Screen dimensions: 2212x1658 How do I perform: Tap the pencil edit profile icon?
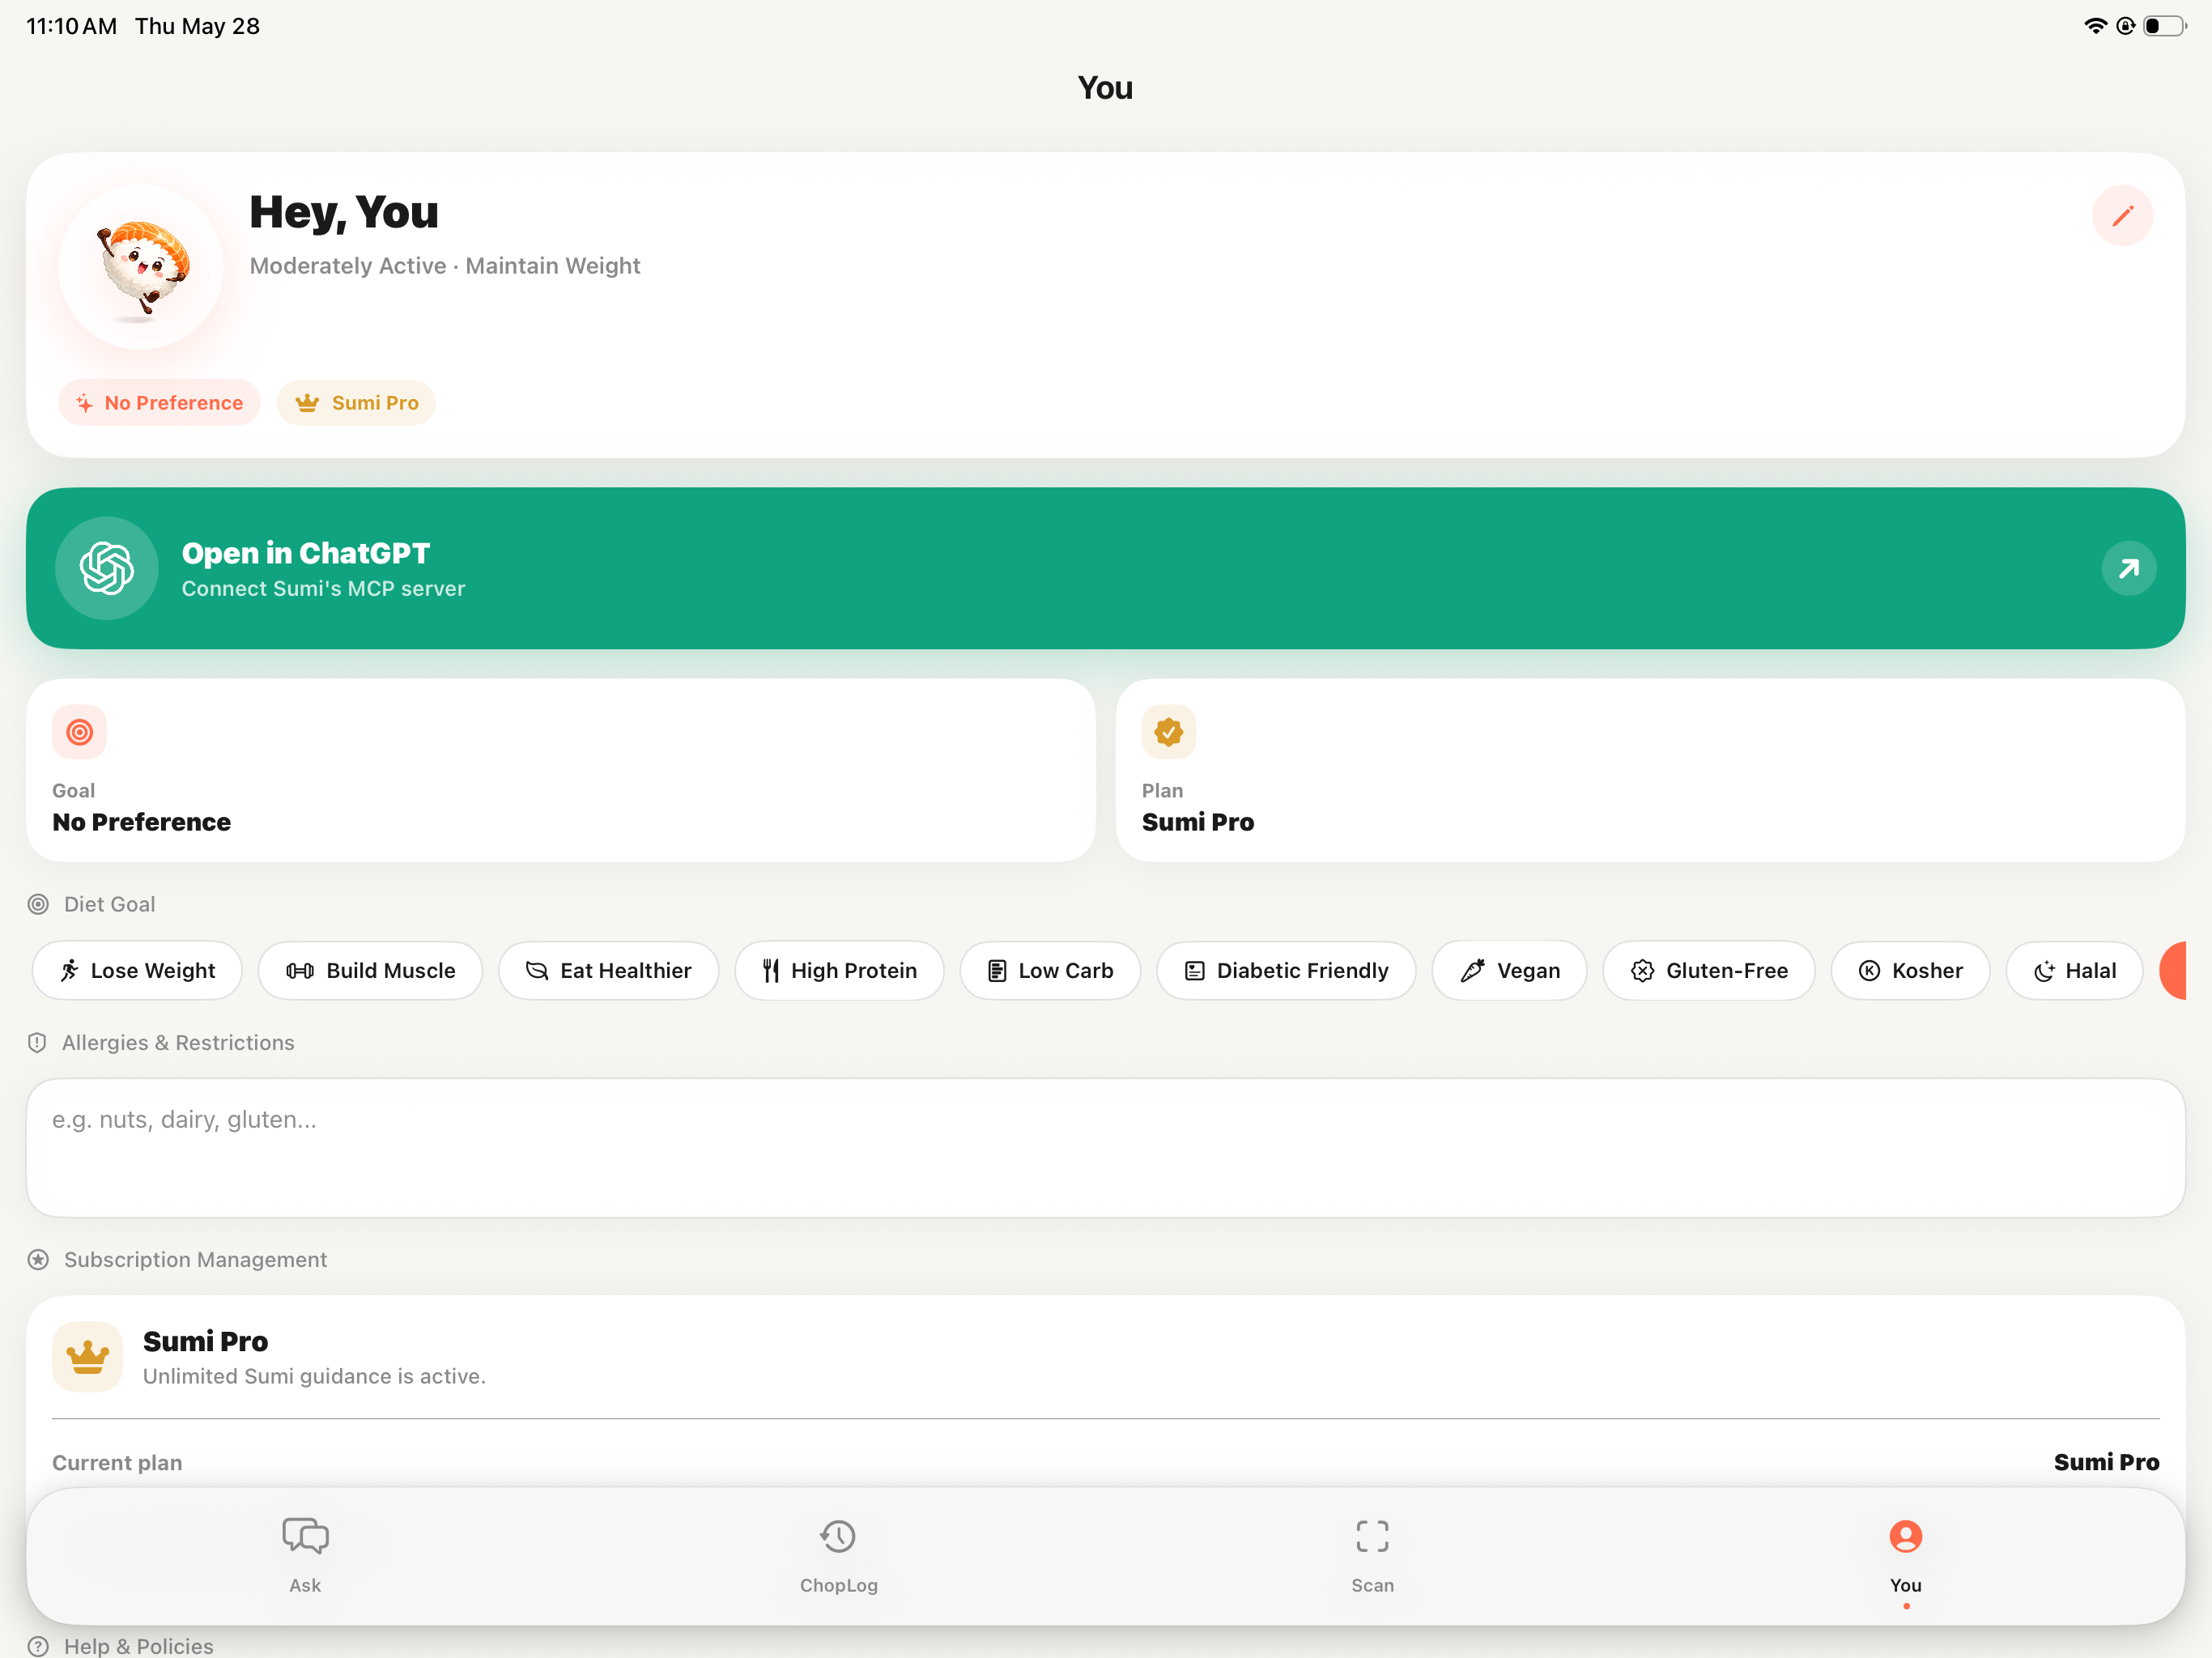(2121, 215)
